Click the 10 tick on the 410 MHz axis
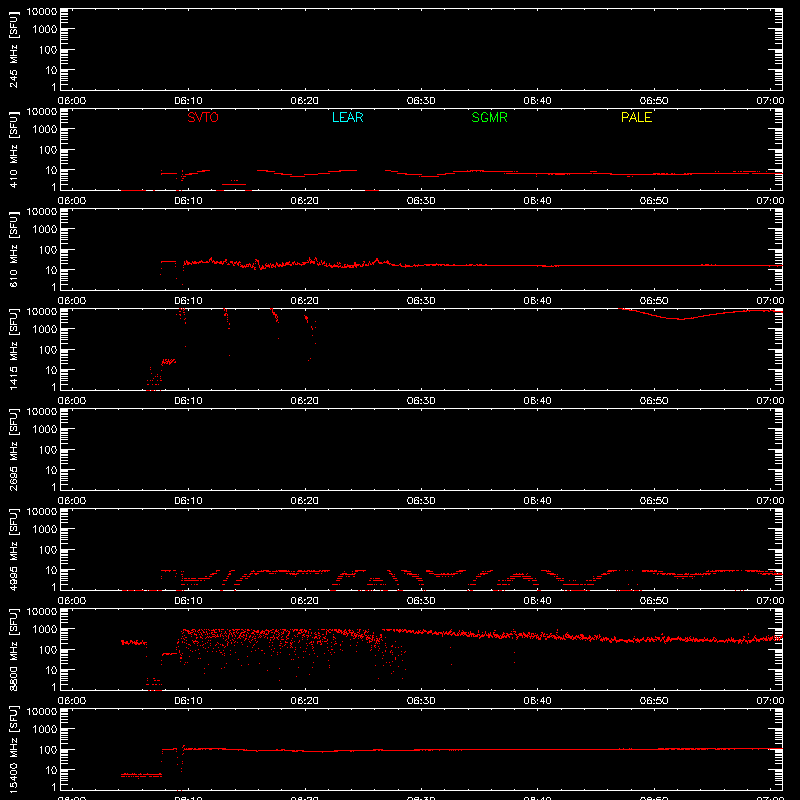This screenshot has width=800, height=800. point(51,170)
